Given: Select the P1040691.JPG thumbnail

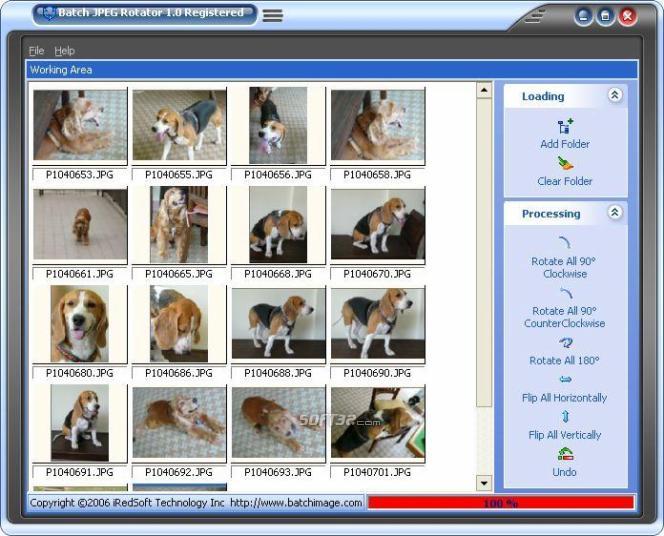Looking at the screenshot, I should pyautogui.click(x=80, y=423).
